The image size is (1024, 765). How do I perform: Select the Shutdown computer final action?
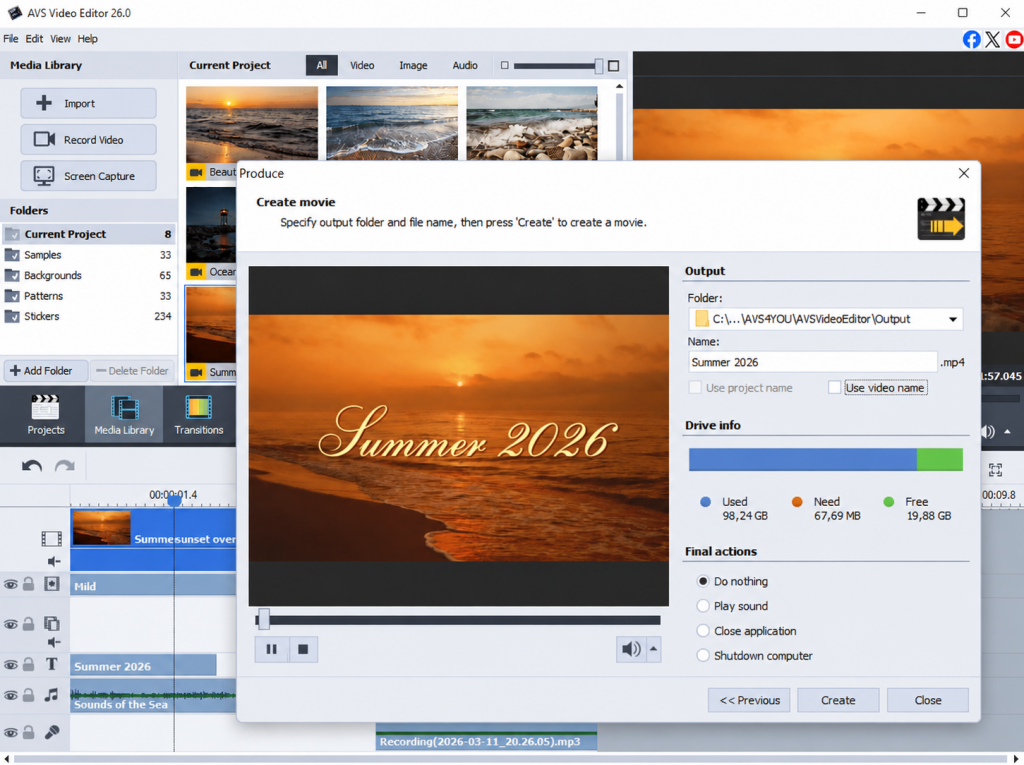[x=703, y=655]
